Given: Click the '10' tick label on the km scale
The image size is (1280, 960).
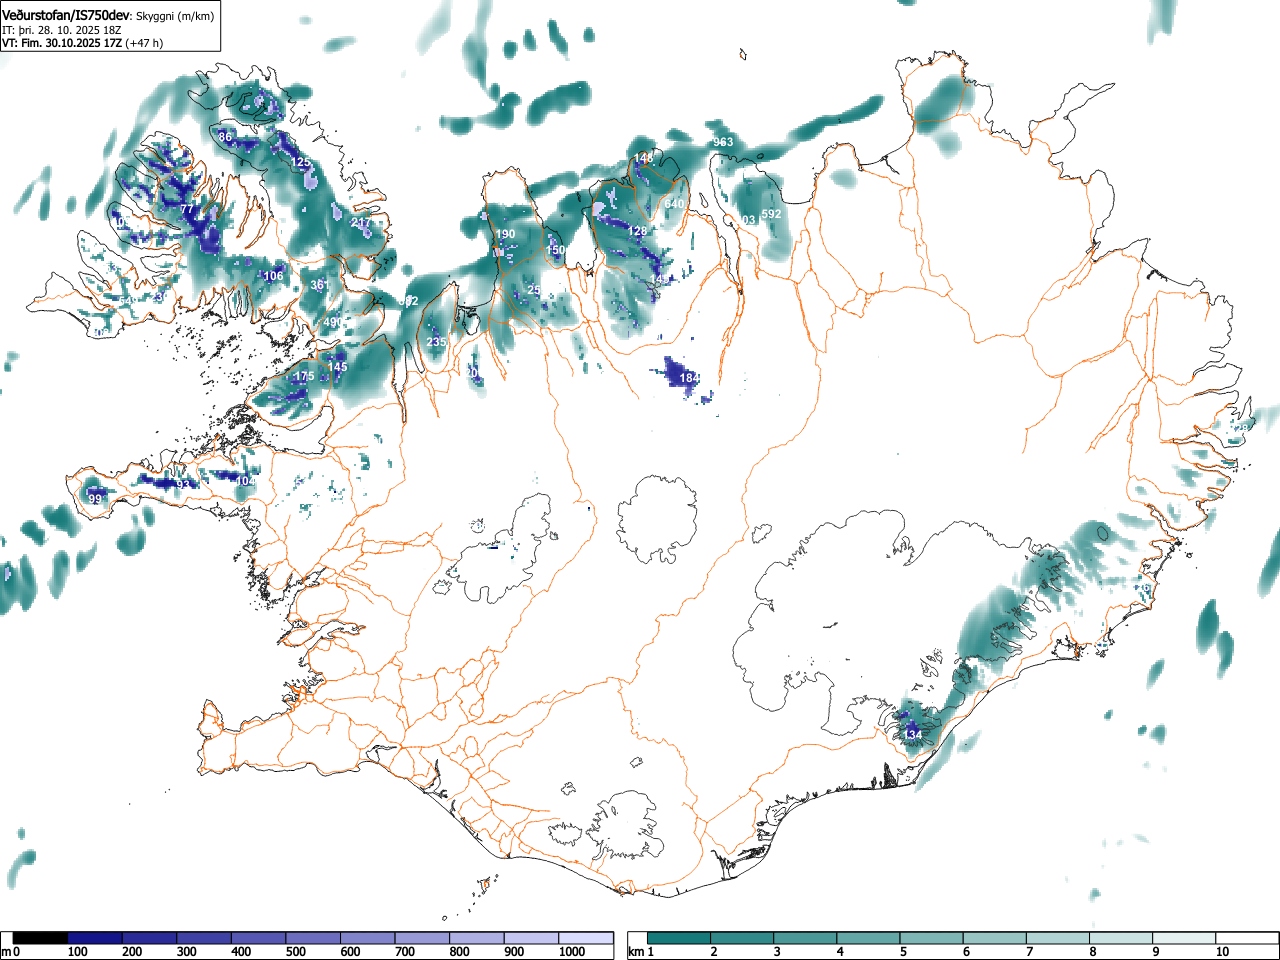Looking at the screenshot, I should pos(1221,952).
